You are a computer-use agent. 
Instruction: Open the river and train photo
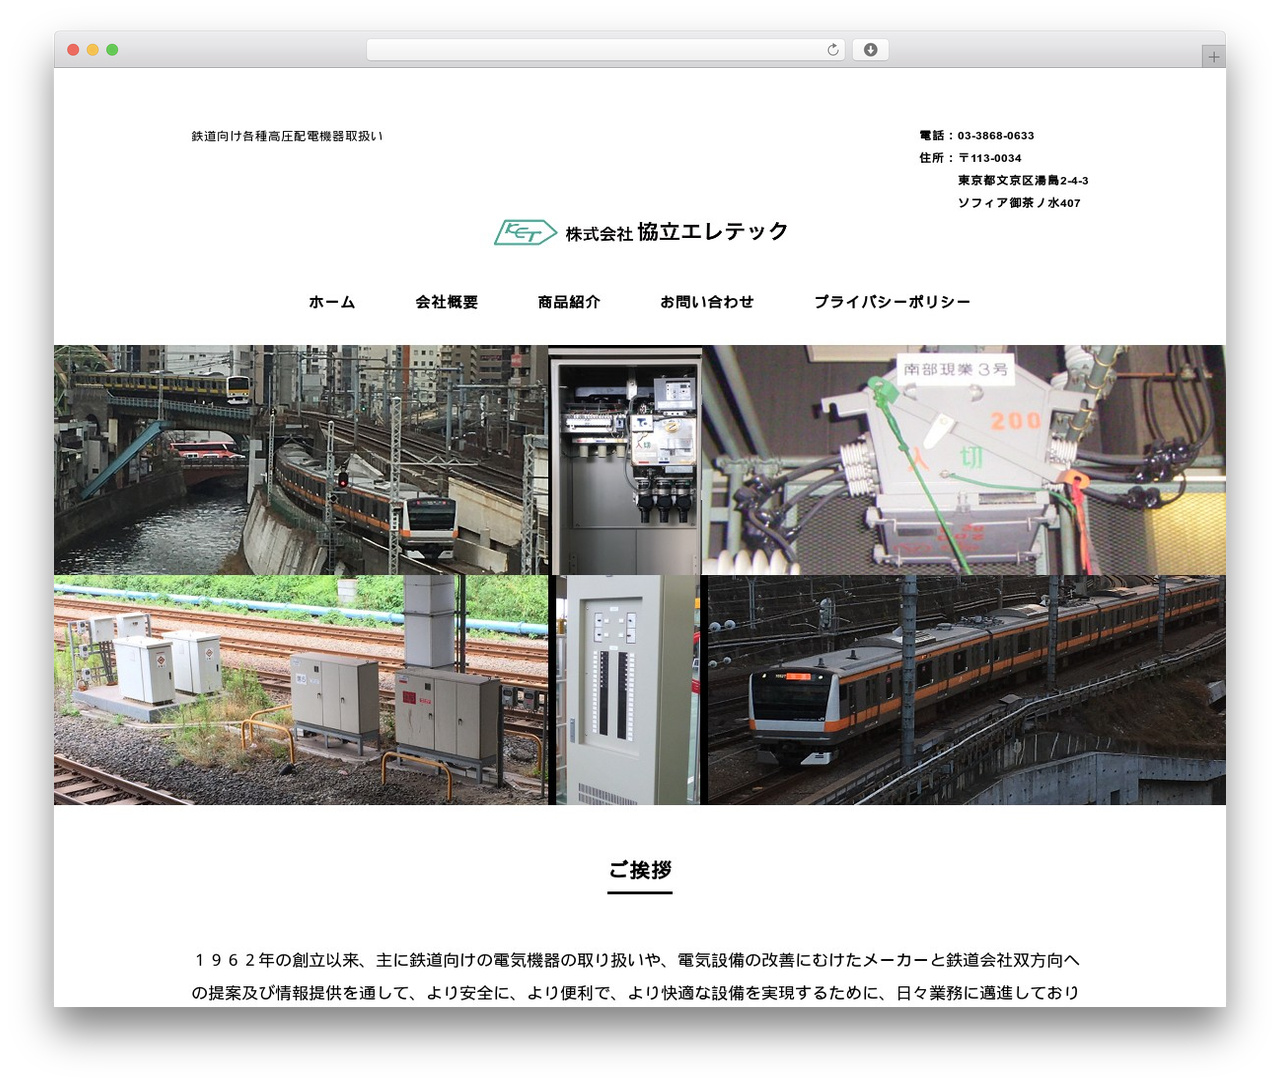coord(301,460)
